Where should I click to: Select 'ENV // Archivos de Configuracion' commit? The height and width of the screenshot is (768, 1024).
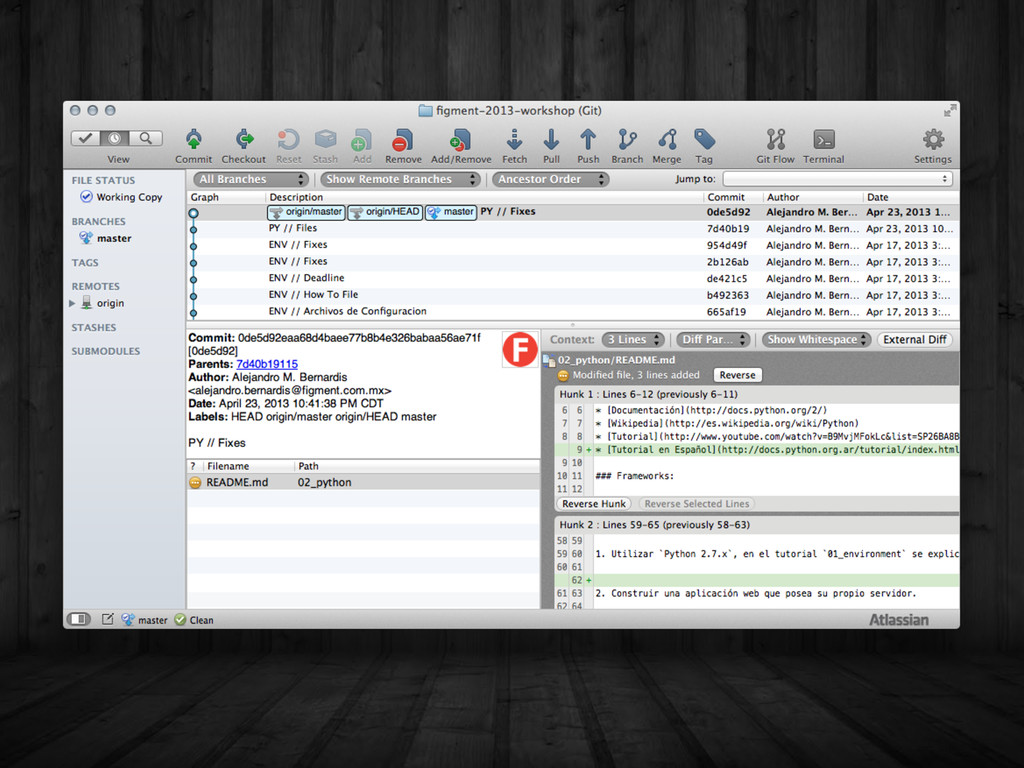click(573, 312)
